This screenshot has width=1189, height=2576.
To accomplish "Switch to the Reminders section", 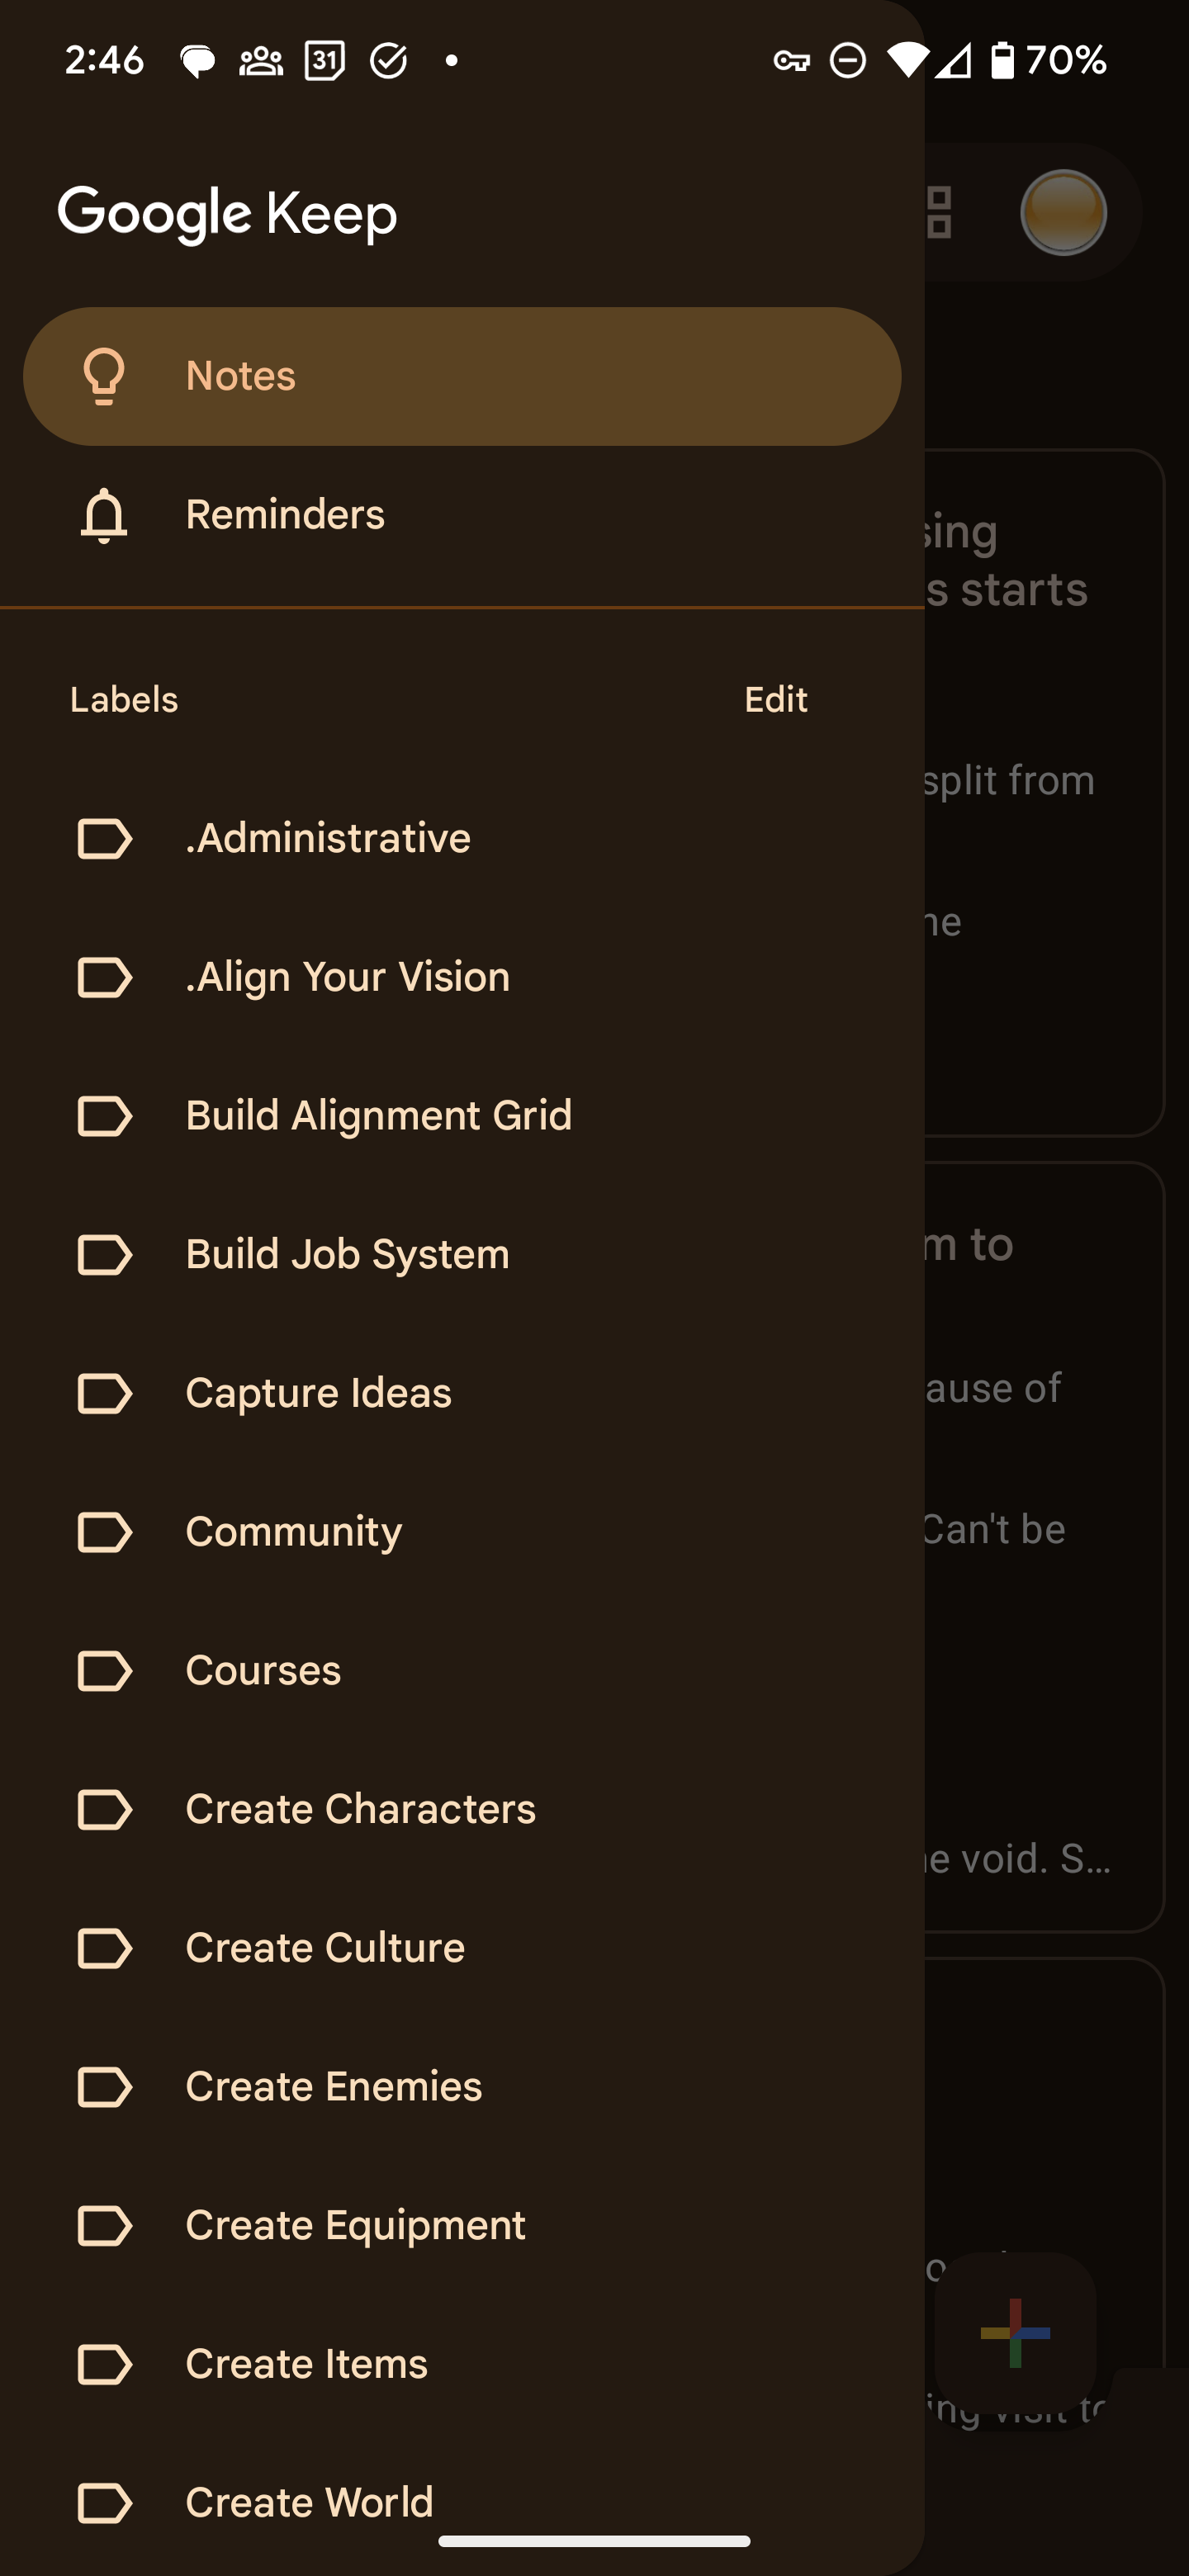I will point(285,515).
